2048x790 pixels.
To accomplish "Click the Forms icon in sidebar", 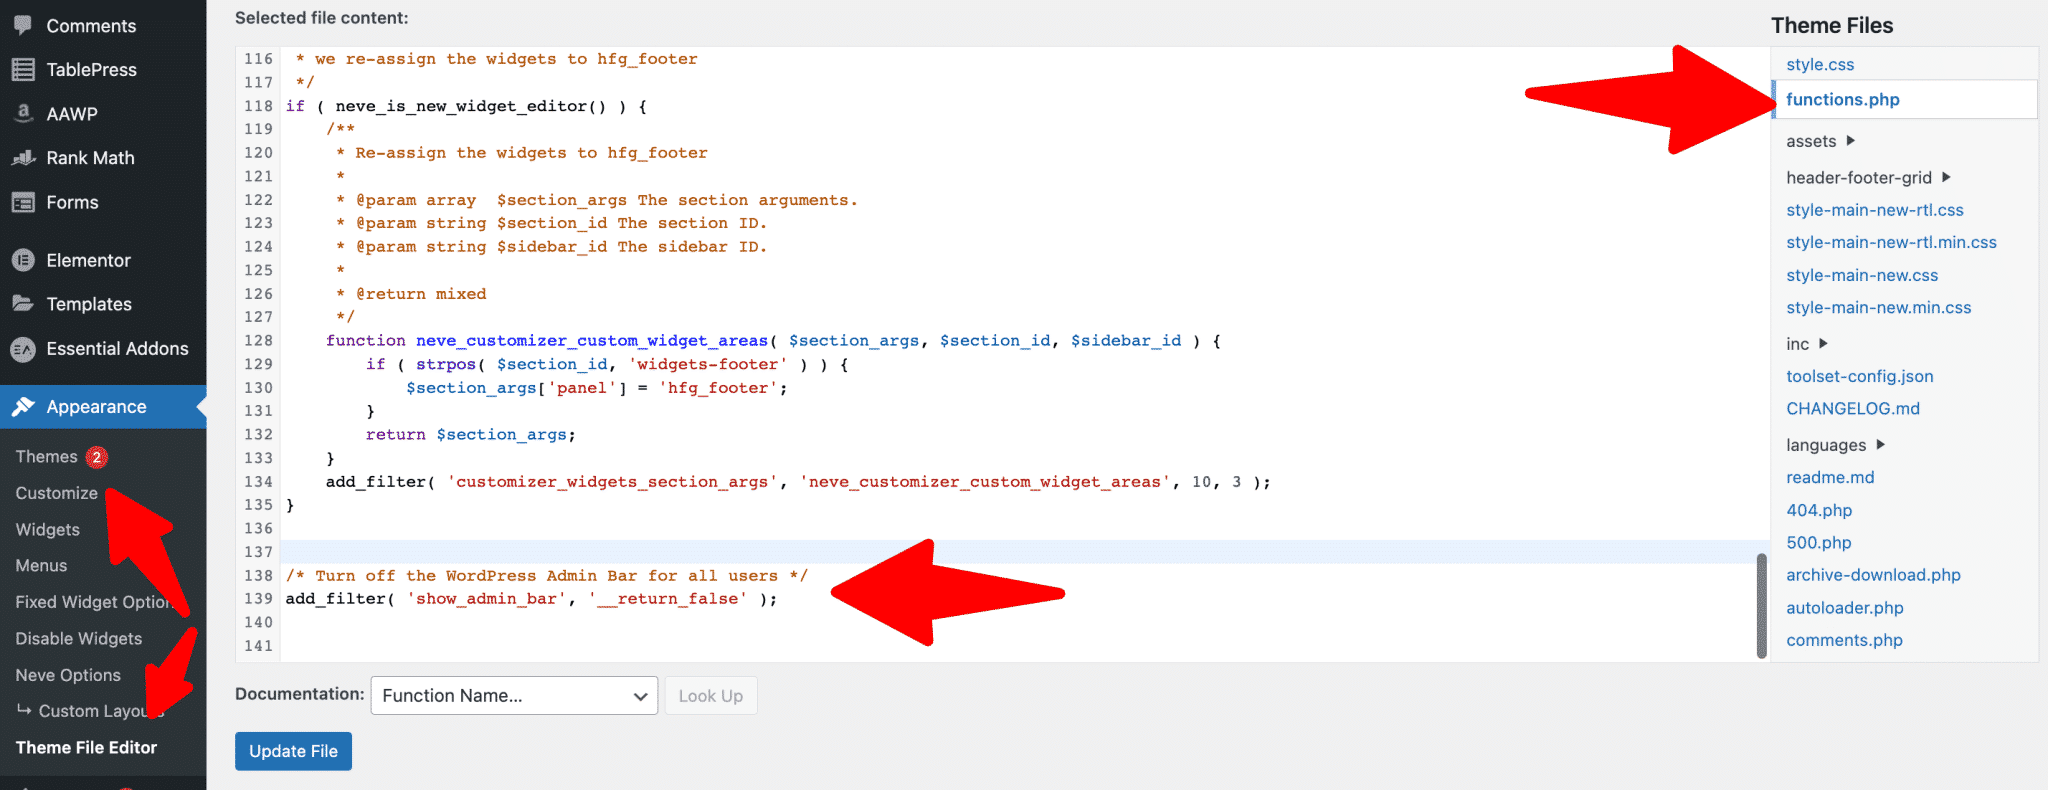I will (23, 202).
